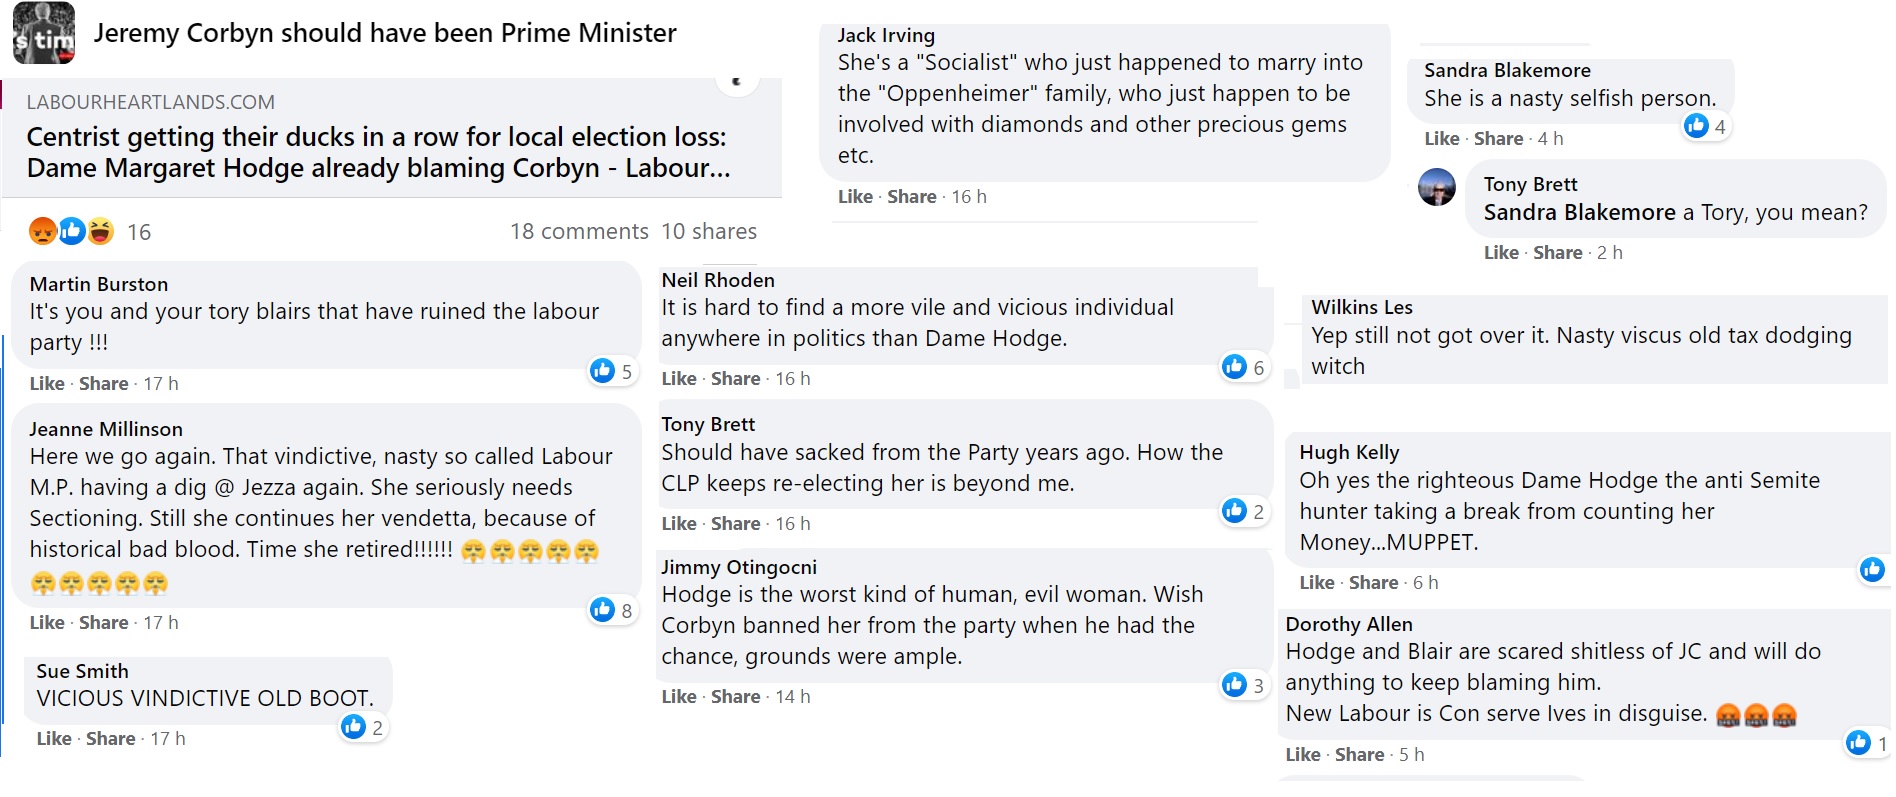Click the page avatar beside the Jeremy Corbyn title
Viewport: 1896px width, 797px height.
pos(44,33)
